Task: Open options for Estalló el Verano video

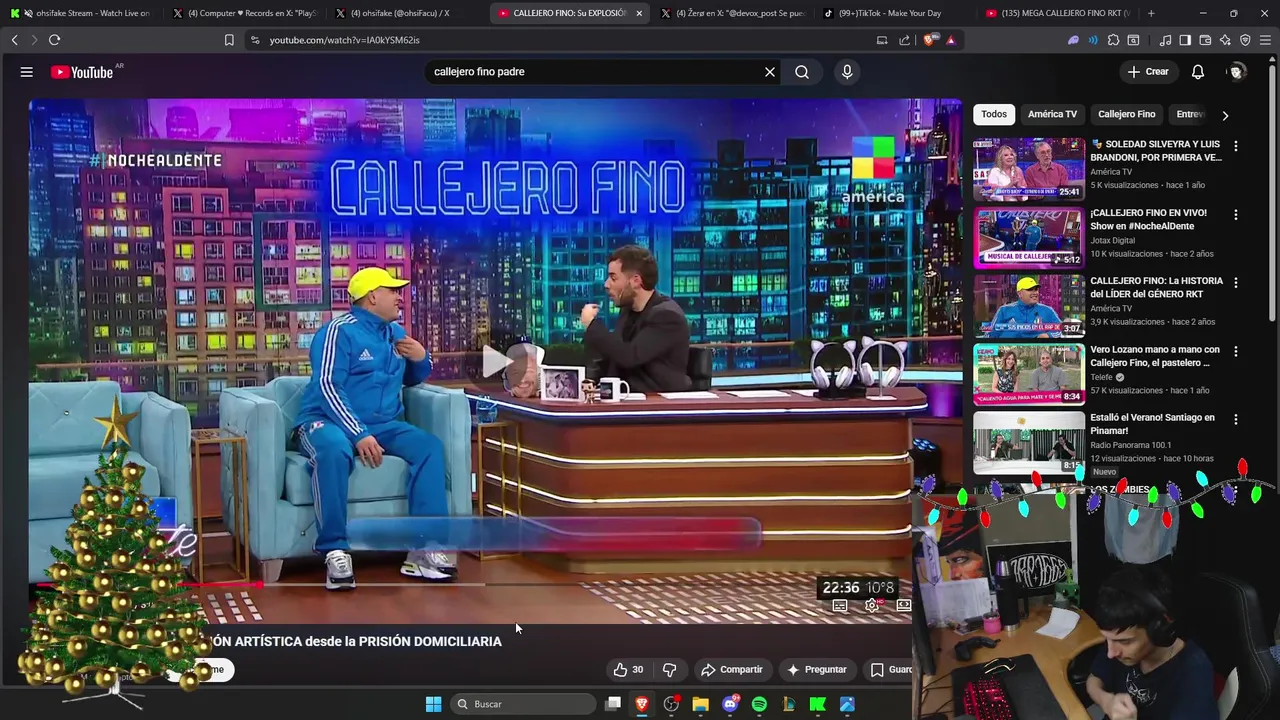Action: tap(1236, 420)
